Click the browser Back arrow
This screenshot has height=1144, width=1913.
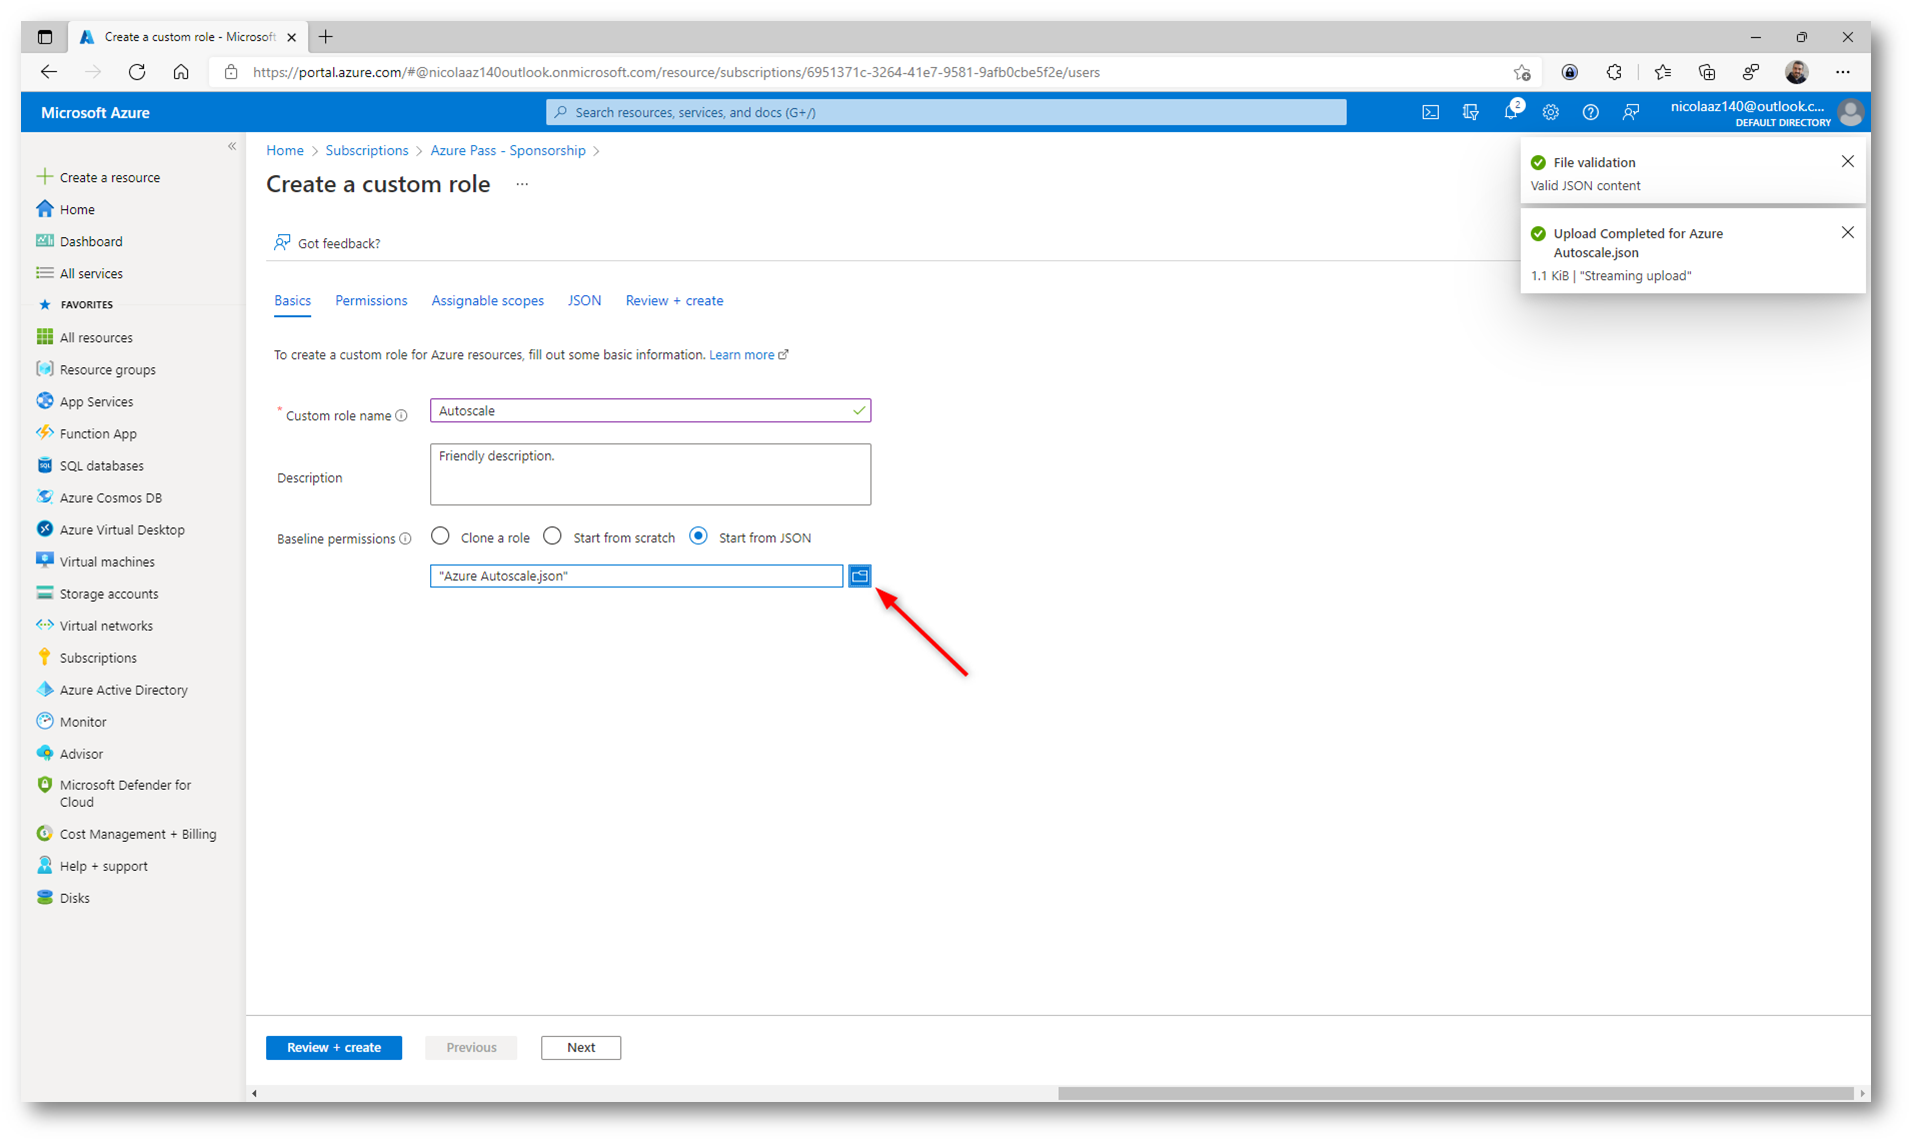[x=49, y=72]
